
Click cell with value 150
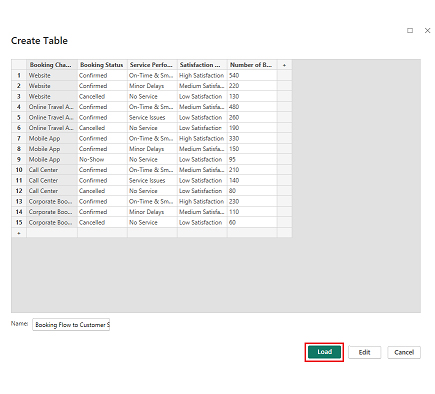click(x=252, y=149)
